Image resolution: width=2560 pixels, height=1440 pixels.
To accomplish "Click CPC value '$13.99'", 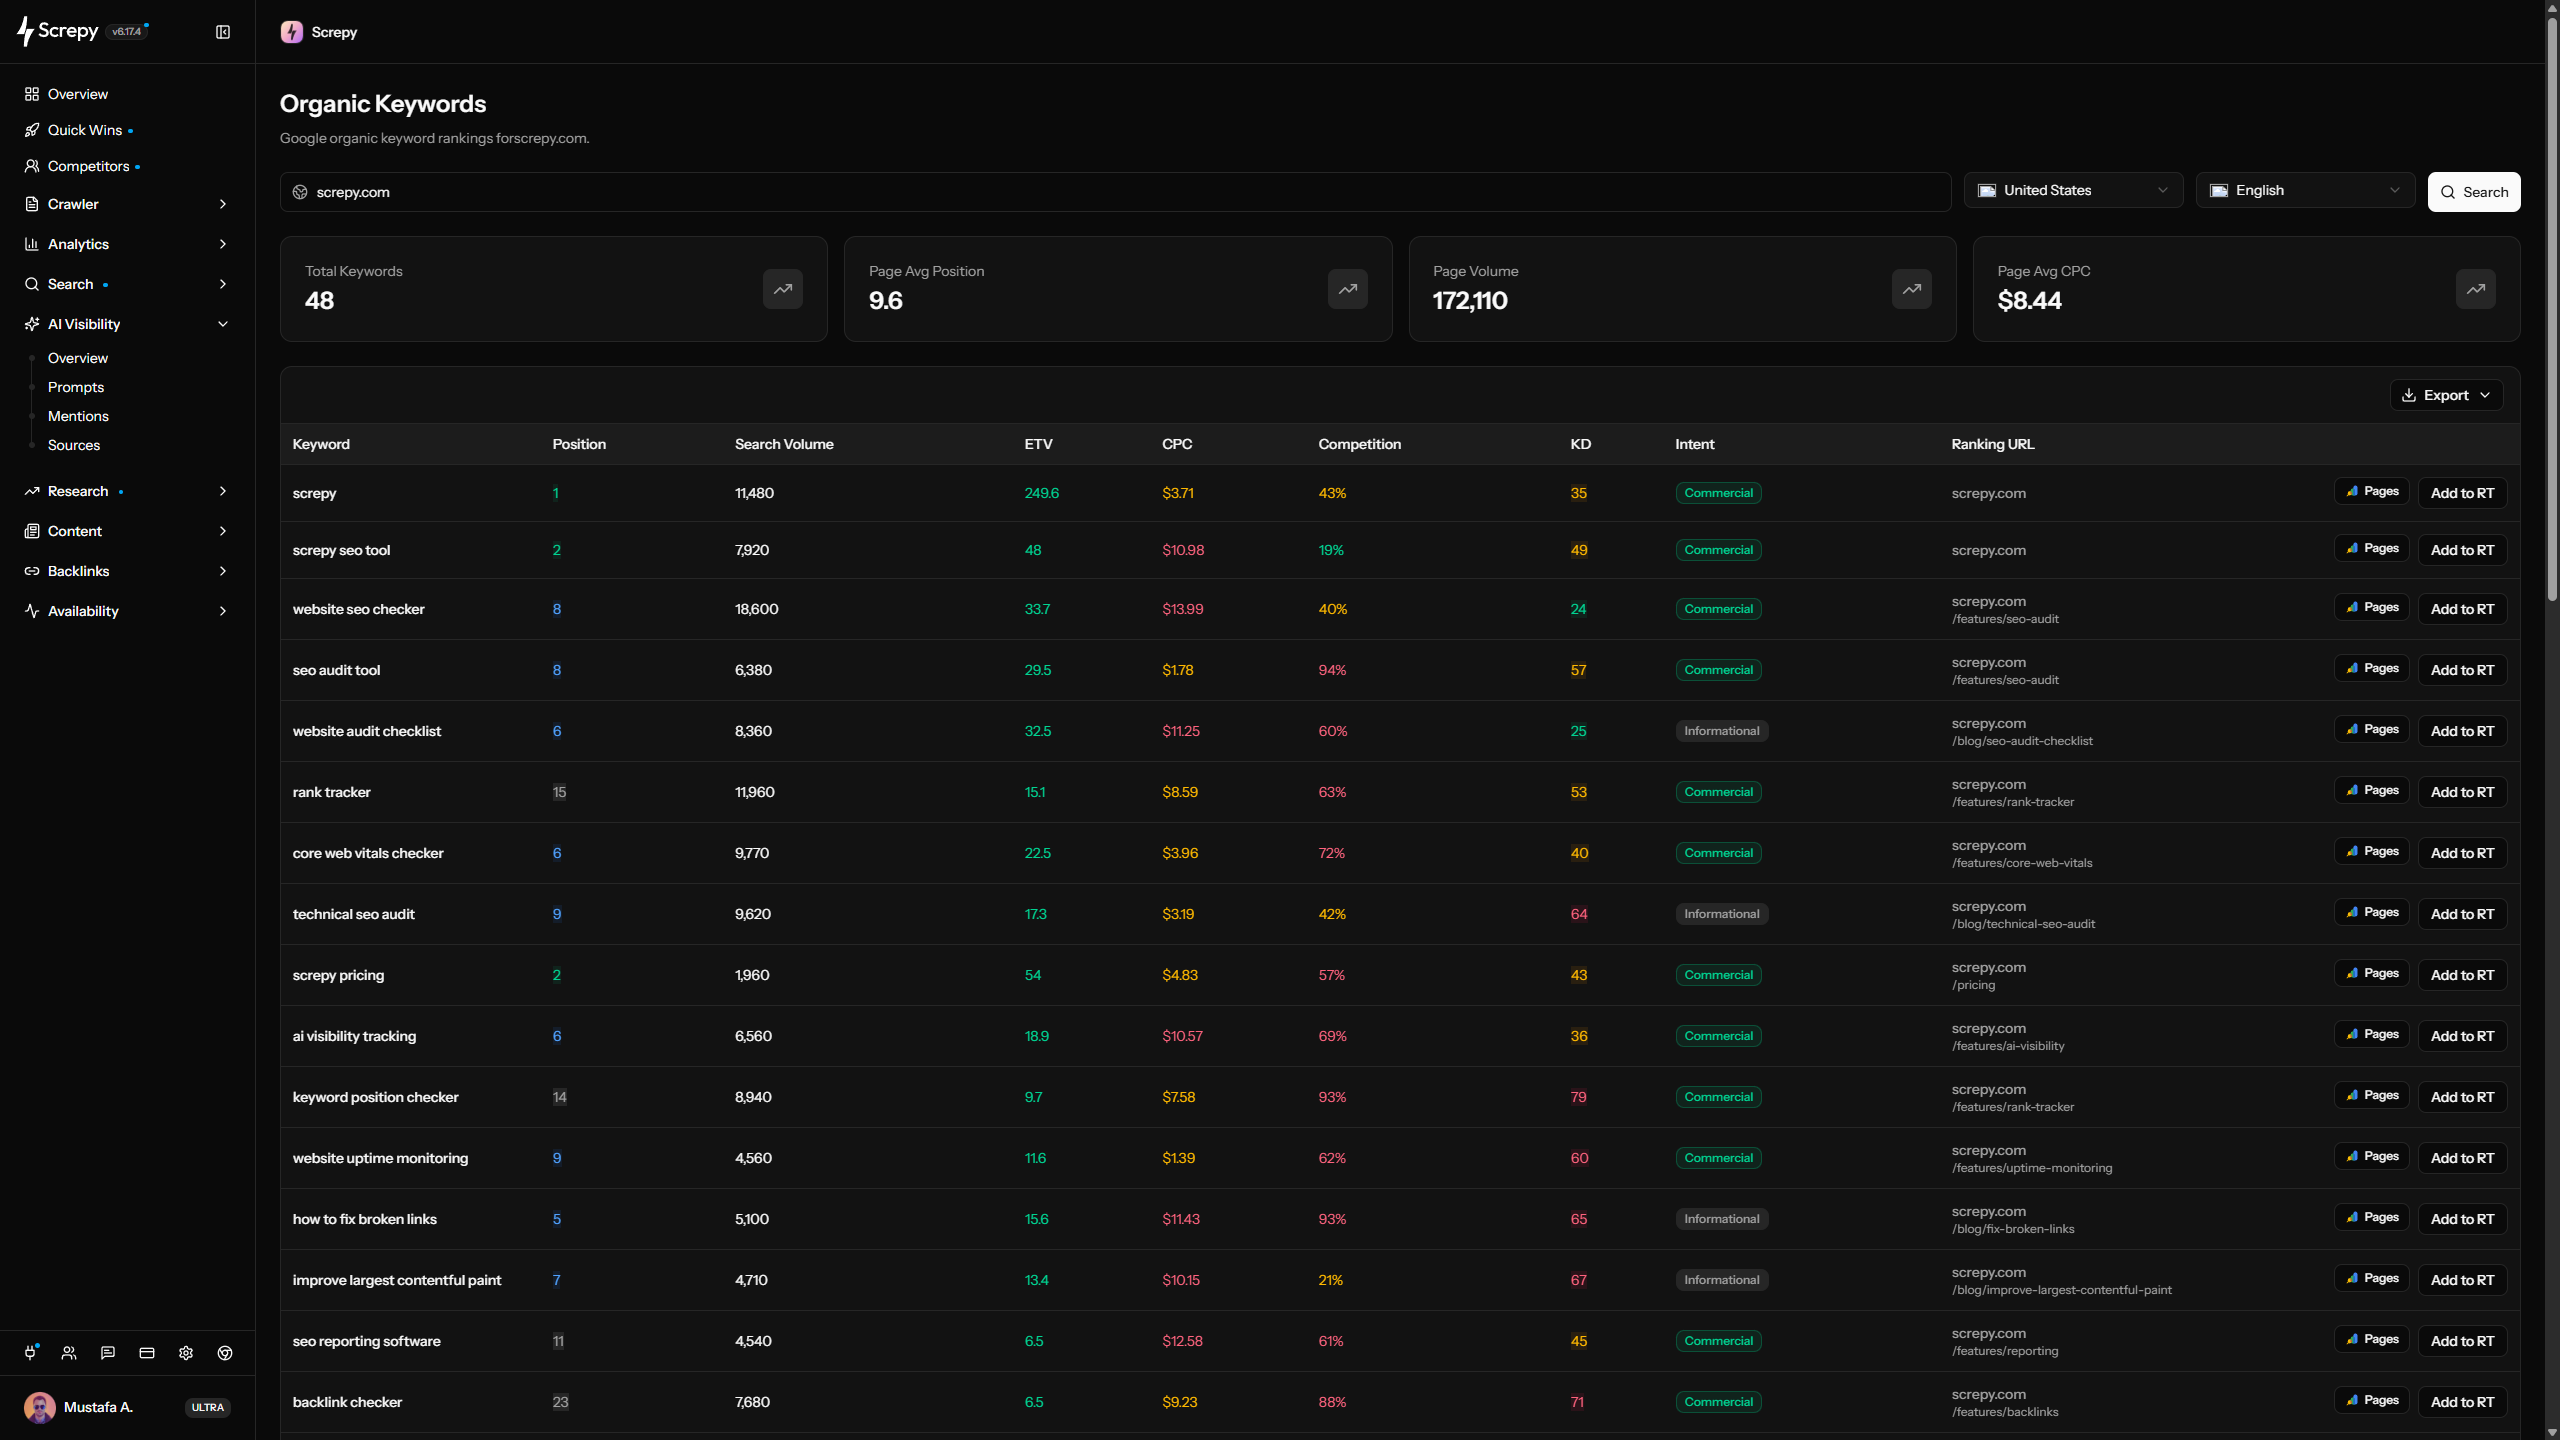I will (x=1182, y=609).
